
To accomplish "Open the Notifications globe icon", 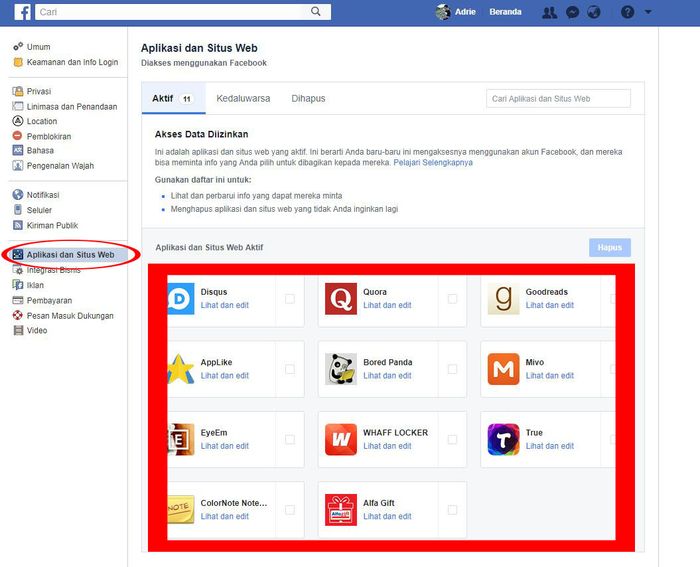I will [x=594, y=13].
